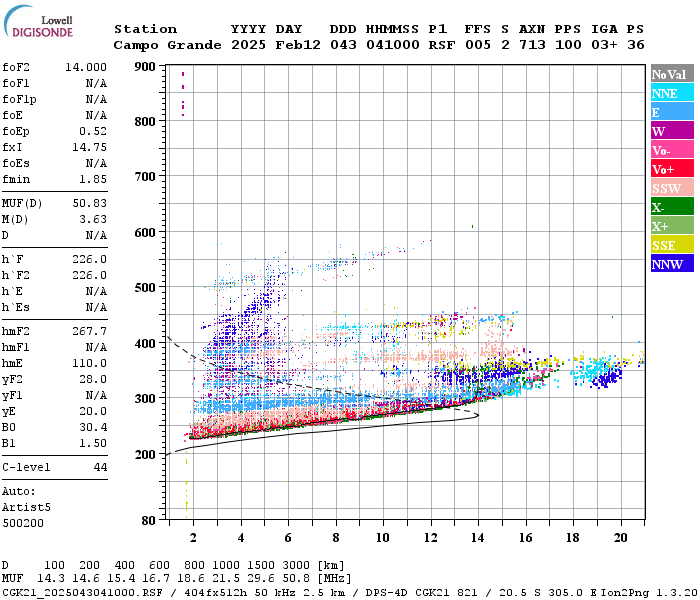Select the SSW salmon legend swatch
700x600 pixels.
[672, 188]
